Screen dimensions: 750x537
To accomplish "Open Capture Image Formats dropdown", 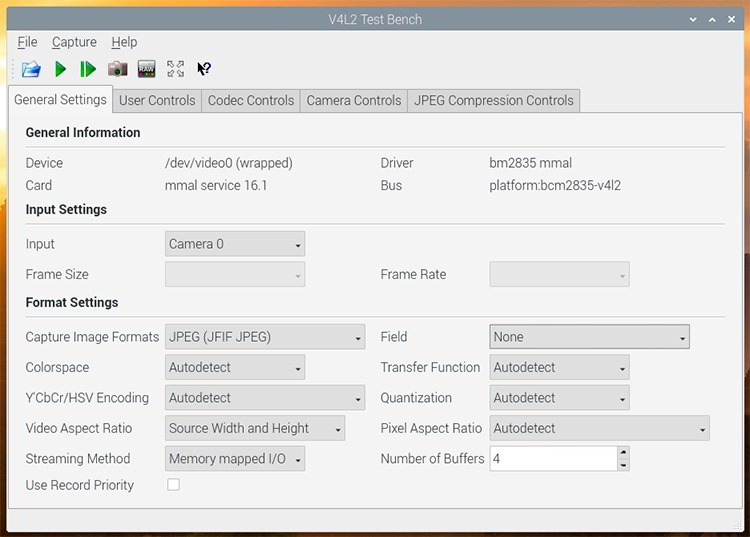I will (x=265, y=337).
